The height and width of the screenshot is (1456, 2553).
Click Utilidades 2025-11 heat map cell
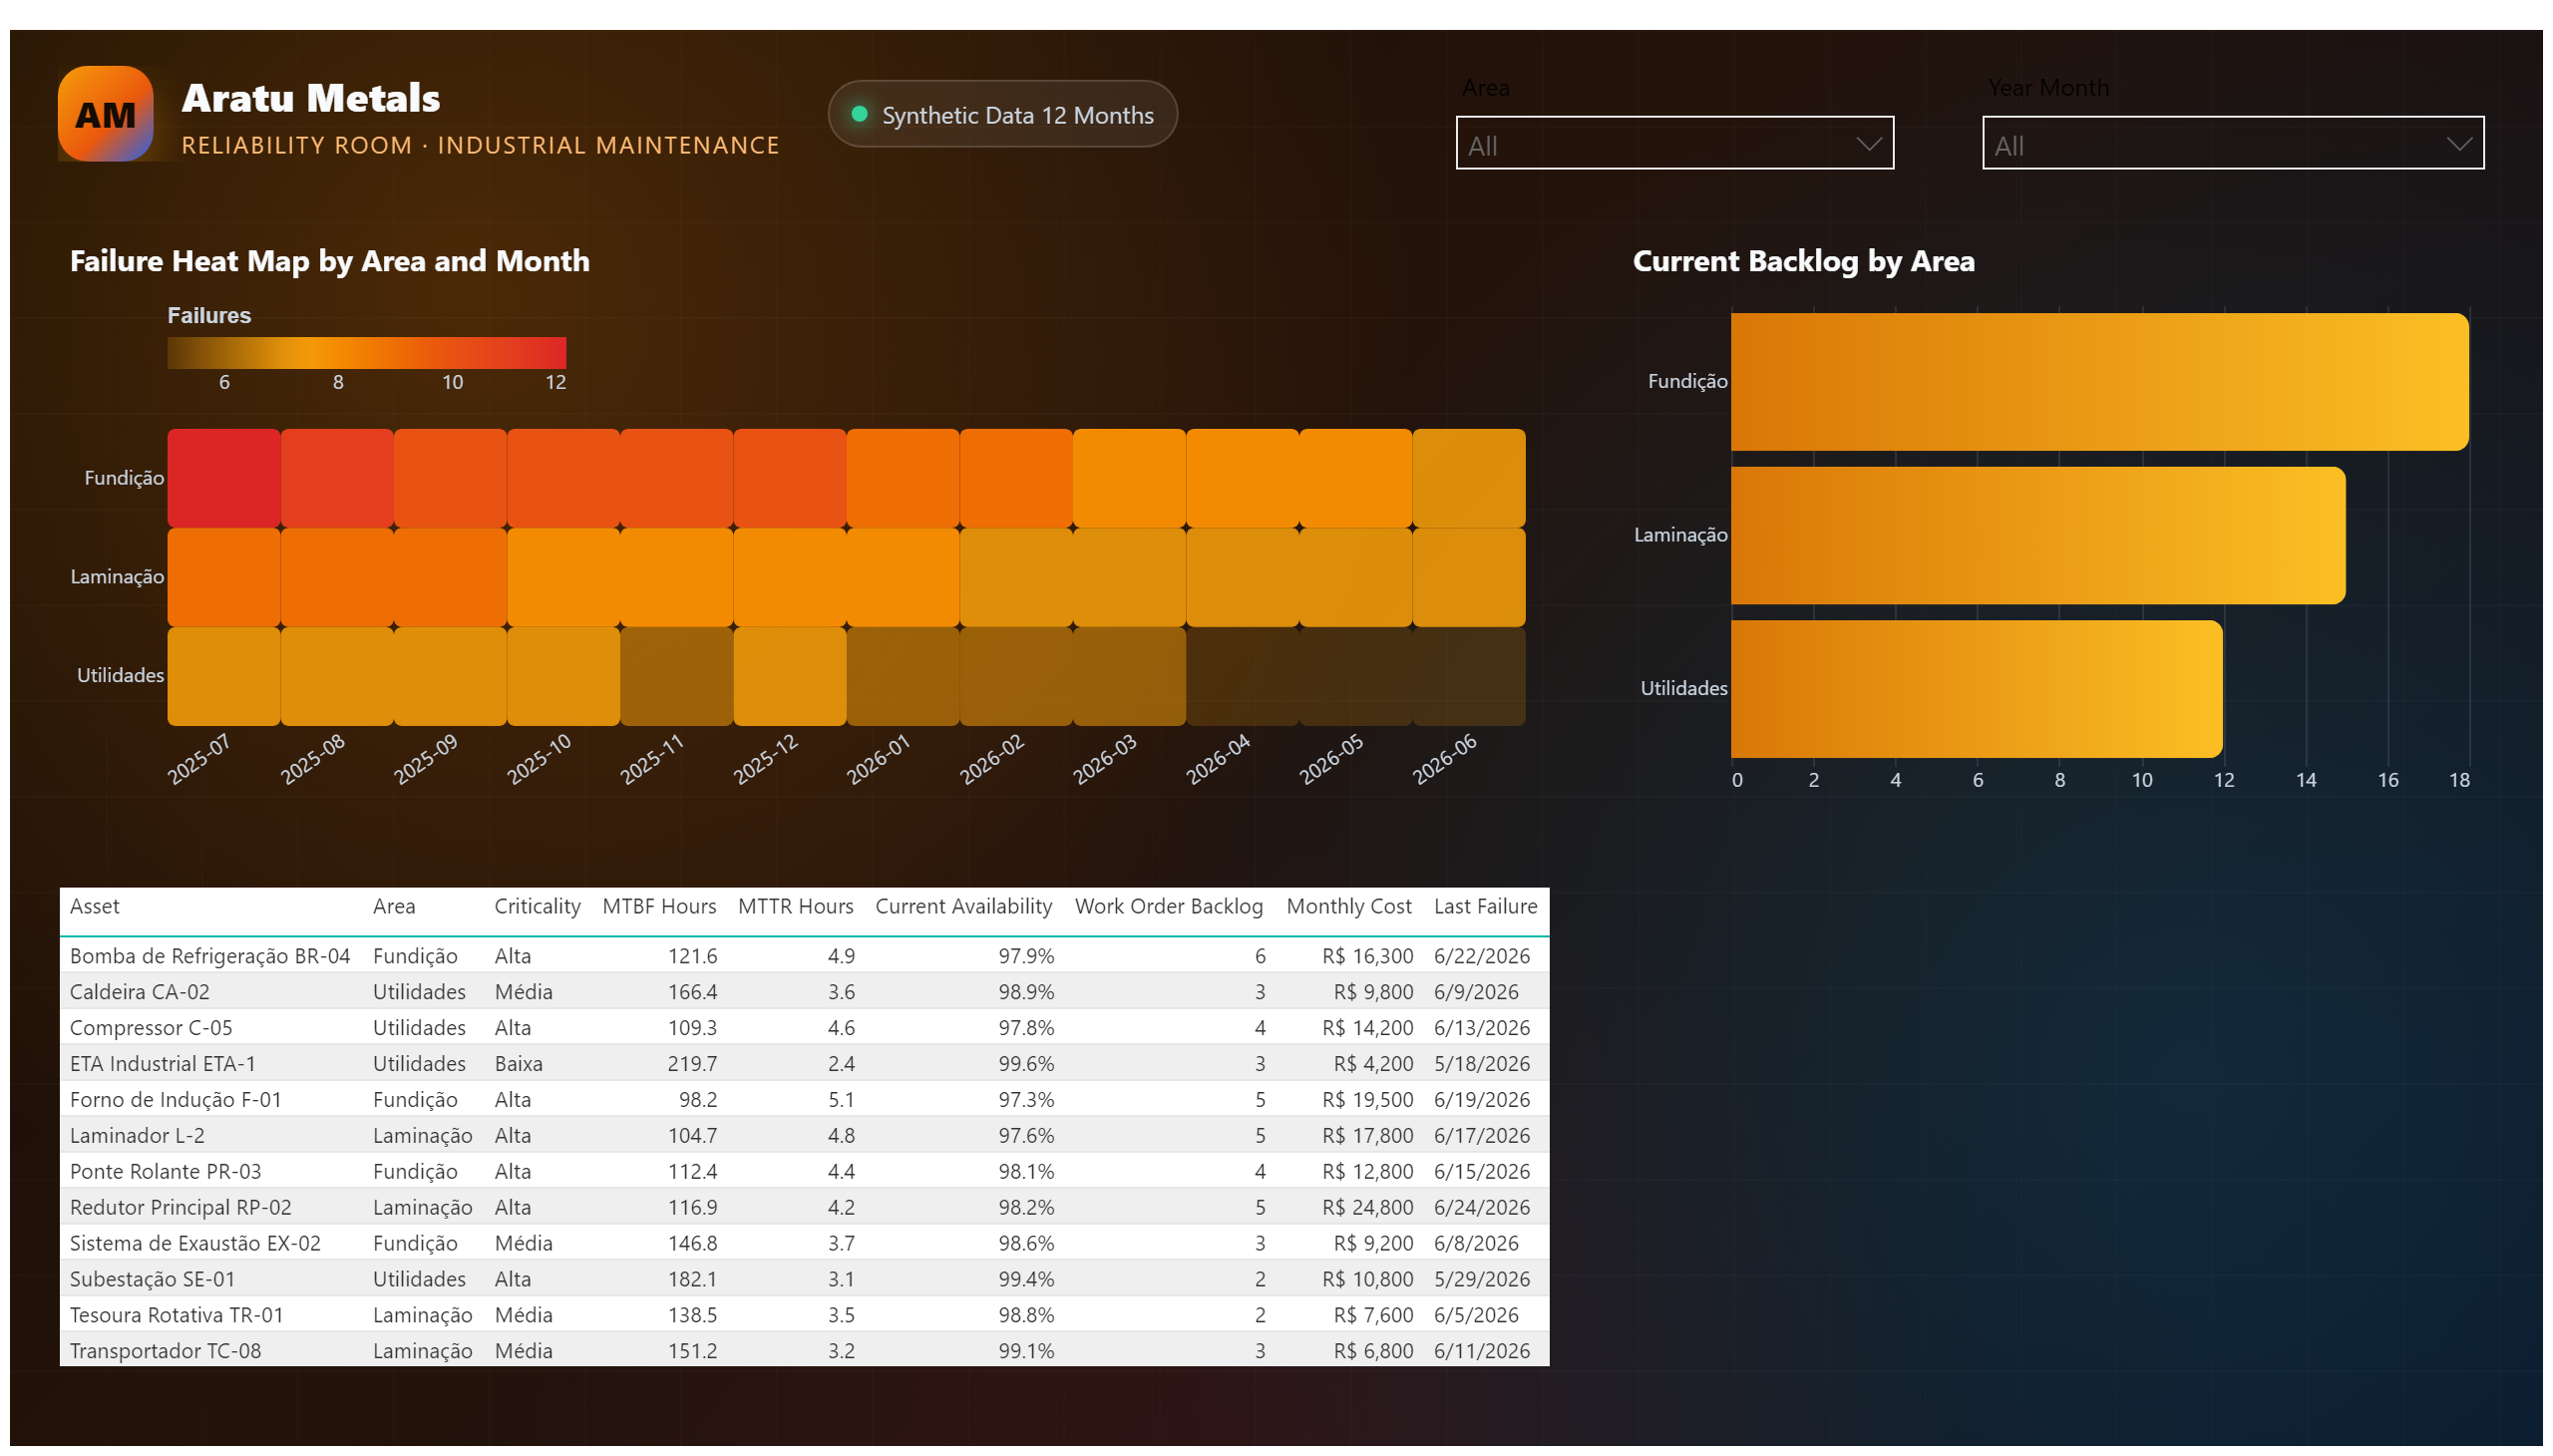676,676
